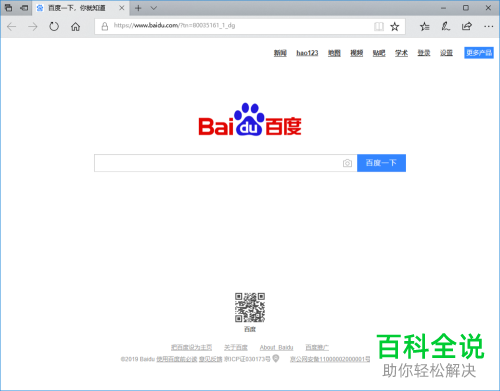Click the Baidu QR code
The width and height of the screenshot is (500, 391).
pyautogui.click(x=250, y=307)
